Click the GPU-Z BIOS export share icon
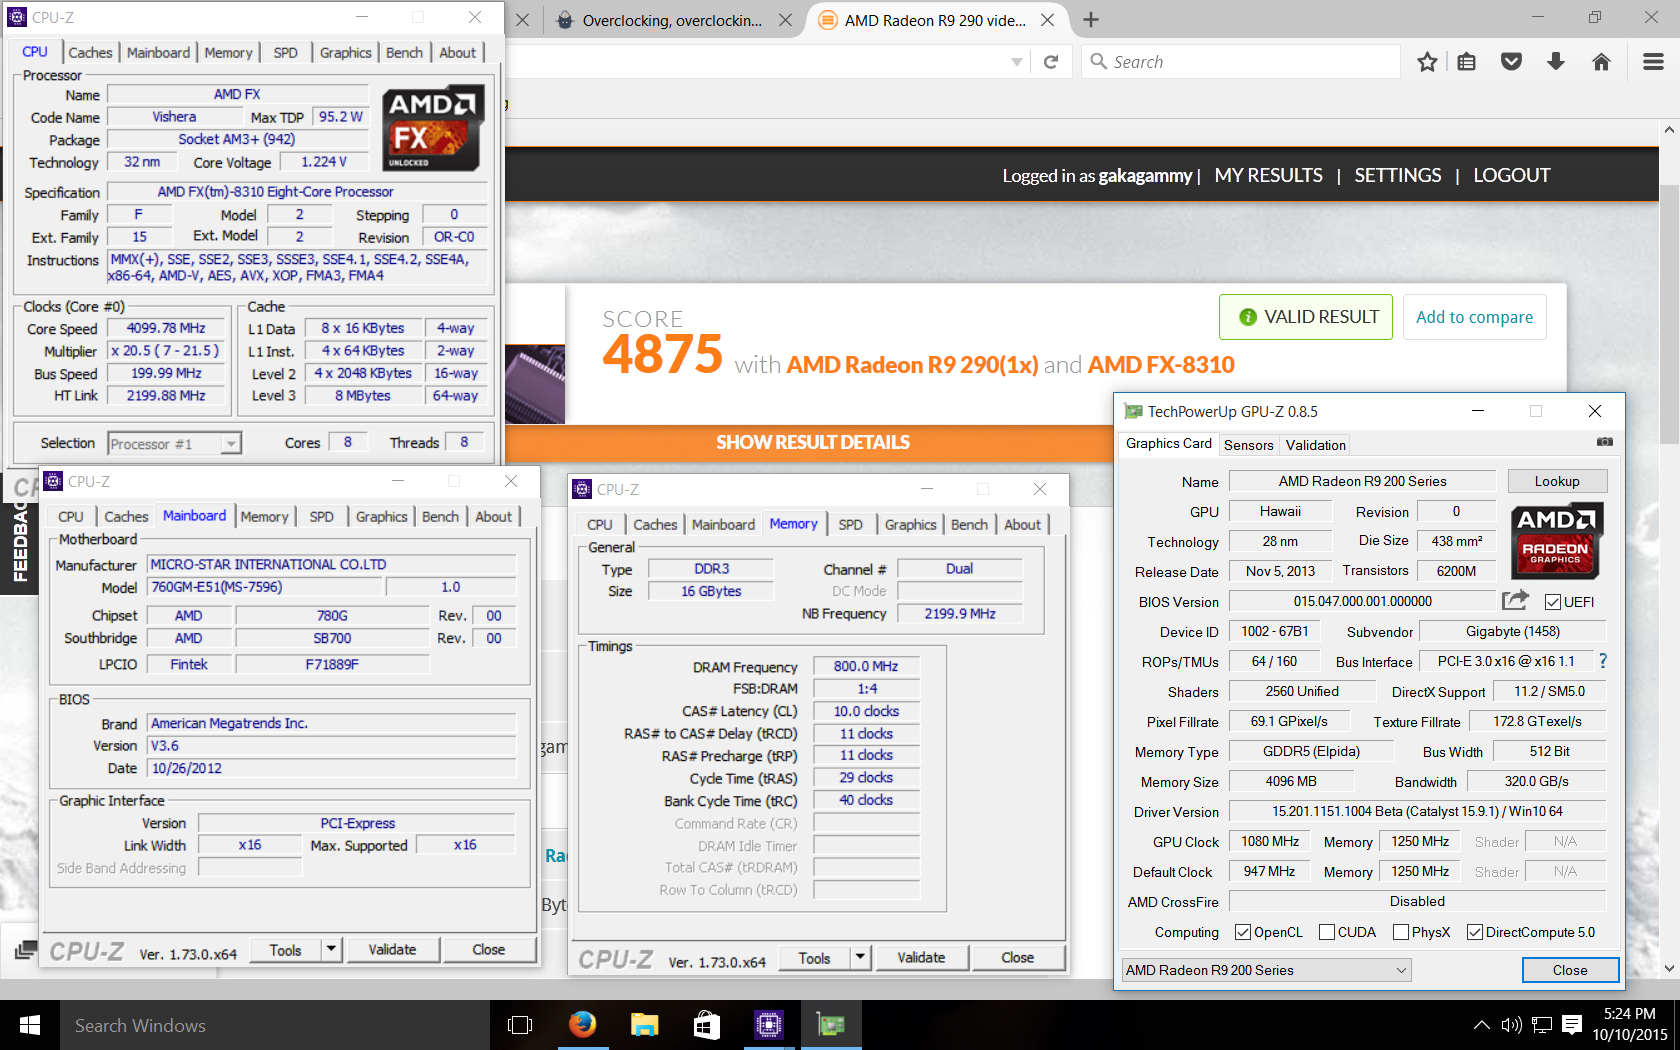The image size is (1680, 1050). 1515,600
